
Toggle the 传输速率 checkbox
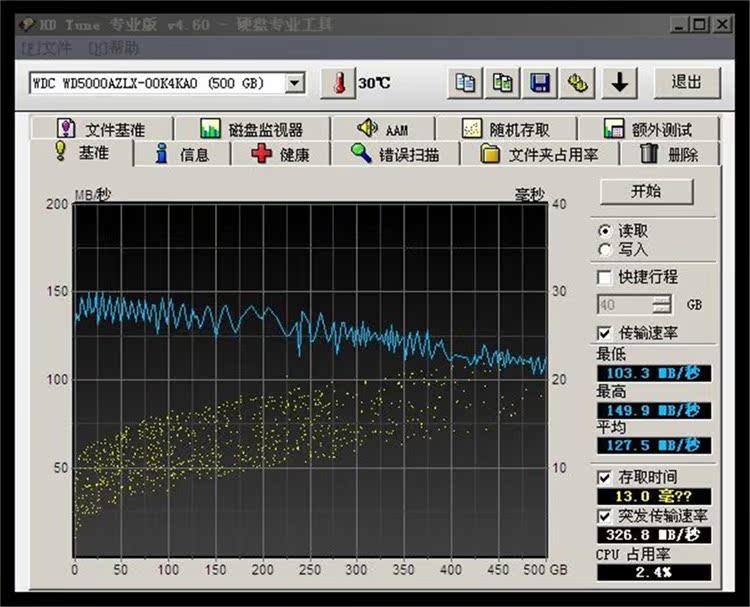point(604,332)
